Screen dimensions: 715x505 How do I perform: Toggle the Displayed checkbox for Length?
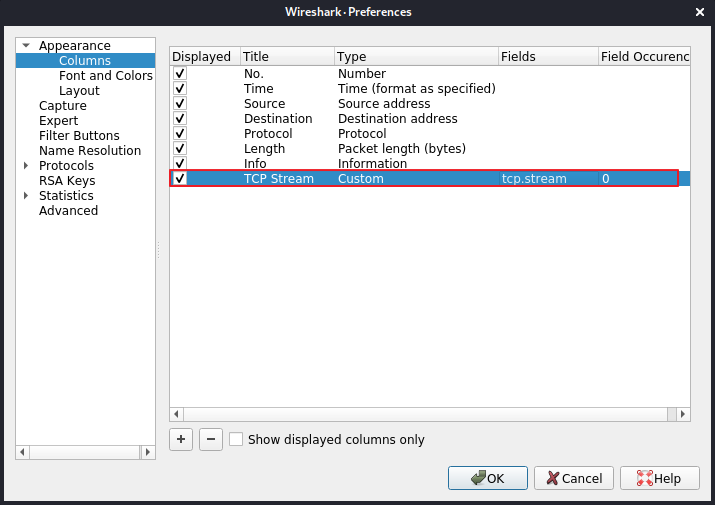click(x=180, y=148)
